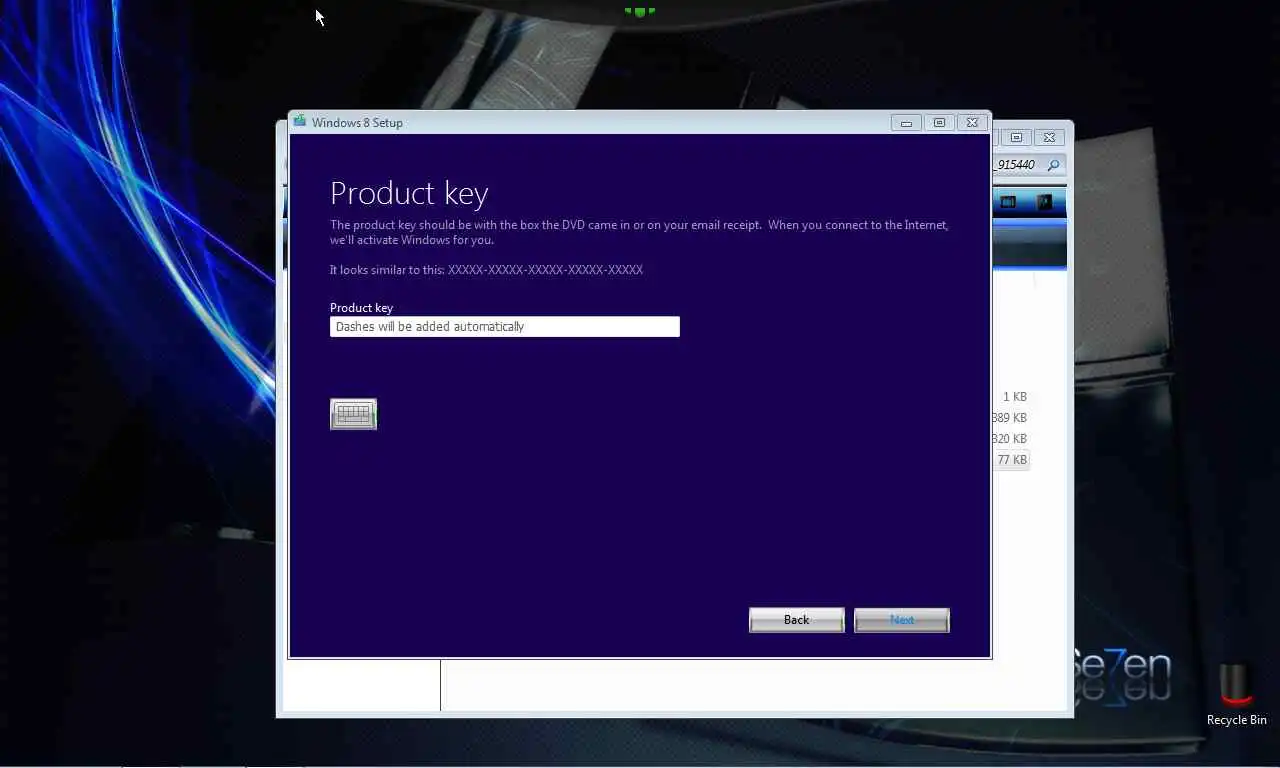Click the search magnifier in background window
This screenshot has height=768, width=1280.
pos(1053,165)
